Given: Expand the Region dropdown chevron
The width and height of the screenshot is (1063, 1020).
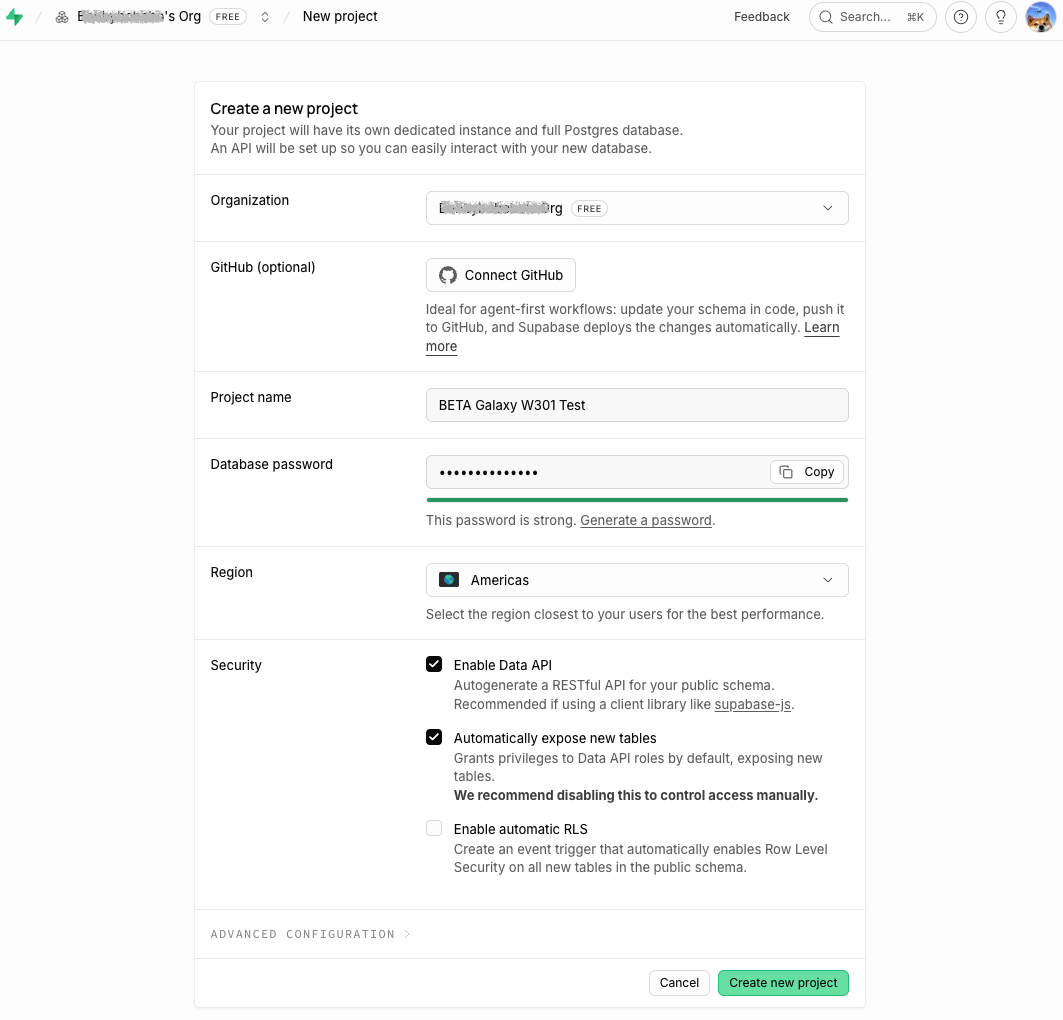Looking at the screenshot, I should coord(828,580).
